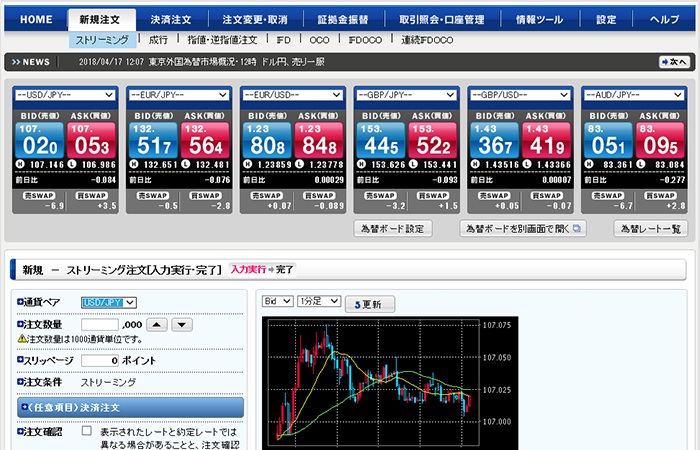Expand the EUR/USD board pair dropdown
The height and width of the screenshot is (450, 700).
[293, 95]
